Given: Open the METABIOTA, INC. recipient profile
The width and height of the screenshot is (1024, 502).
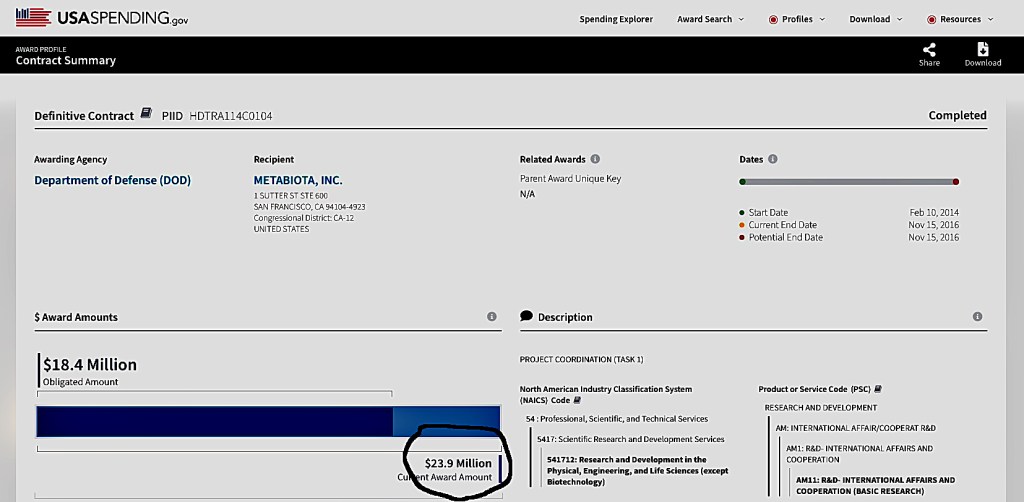Looking at the screenshot, I should pyautogui.click(x=298, y=181).
